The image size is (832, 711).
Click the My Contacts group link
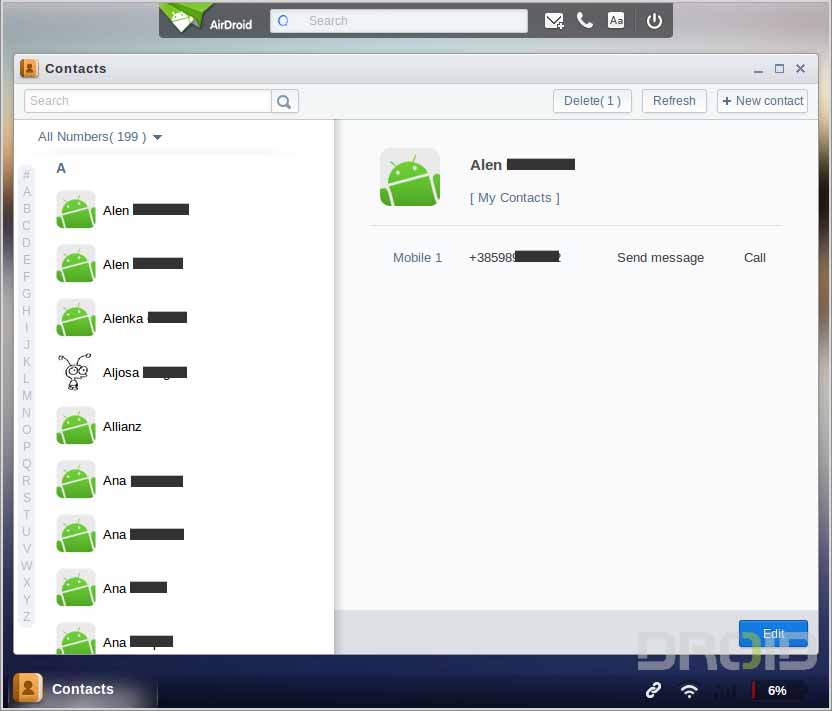point(514,198)
